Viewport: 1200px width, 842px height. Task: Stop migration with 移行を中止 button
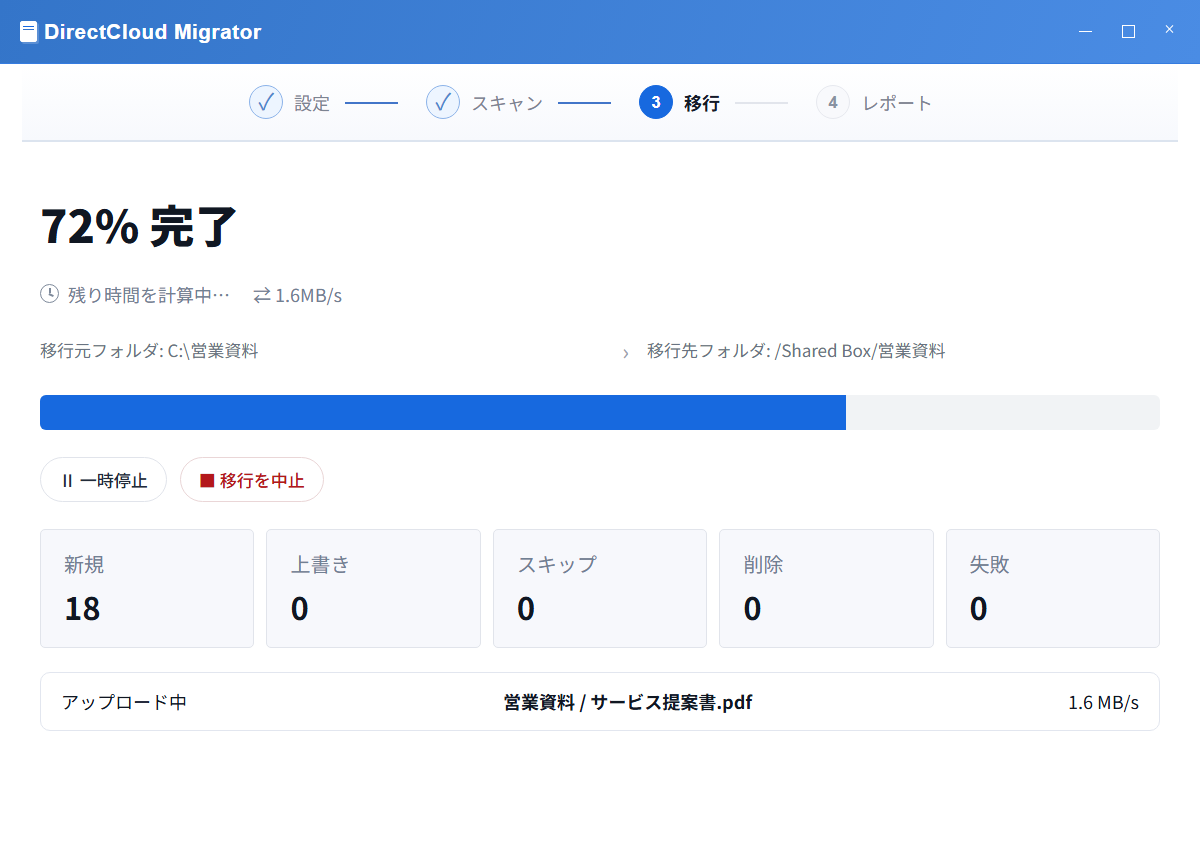252,480
